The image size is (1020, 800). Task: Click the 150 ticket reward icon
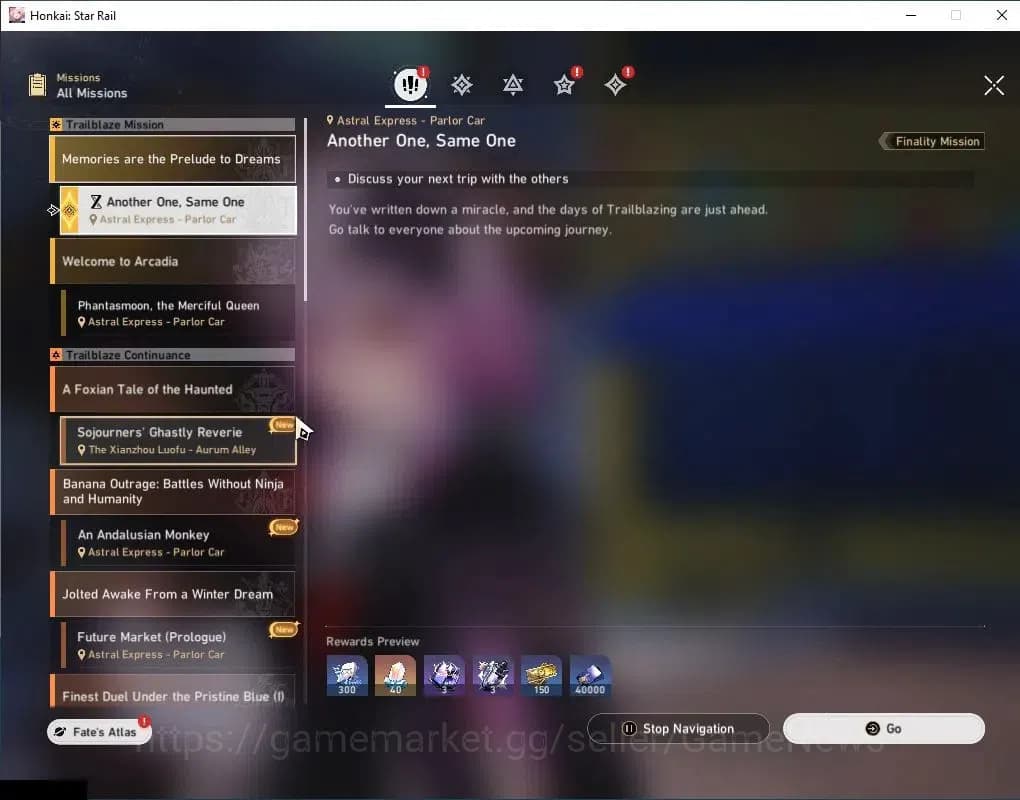(541, 675)
